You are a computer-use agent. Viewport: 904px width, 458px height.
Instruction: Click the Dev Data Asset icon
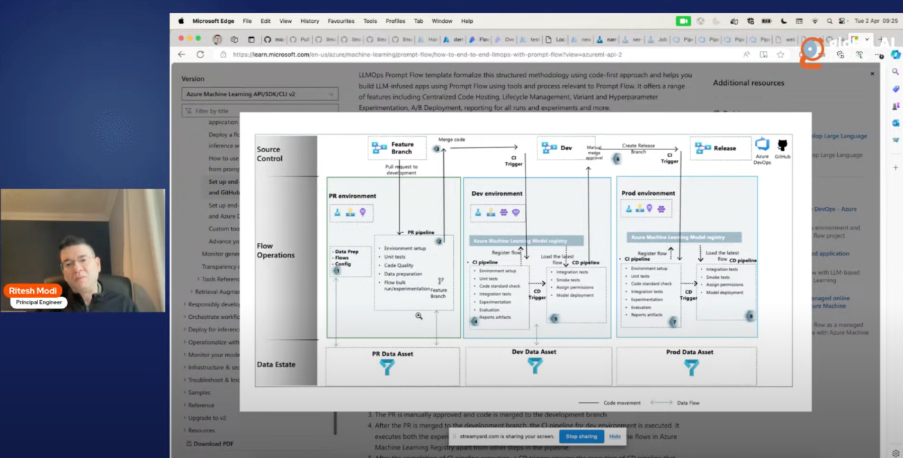click(535, 367)
